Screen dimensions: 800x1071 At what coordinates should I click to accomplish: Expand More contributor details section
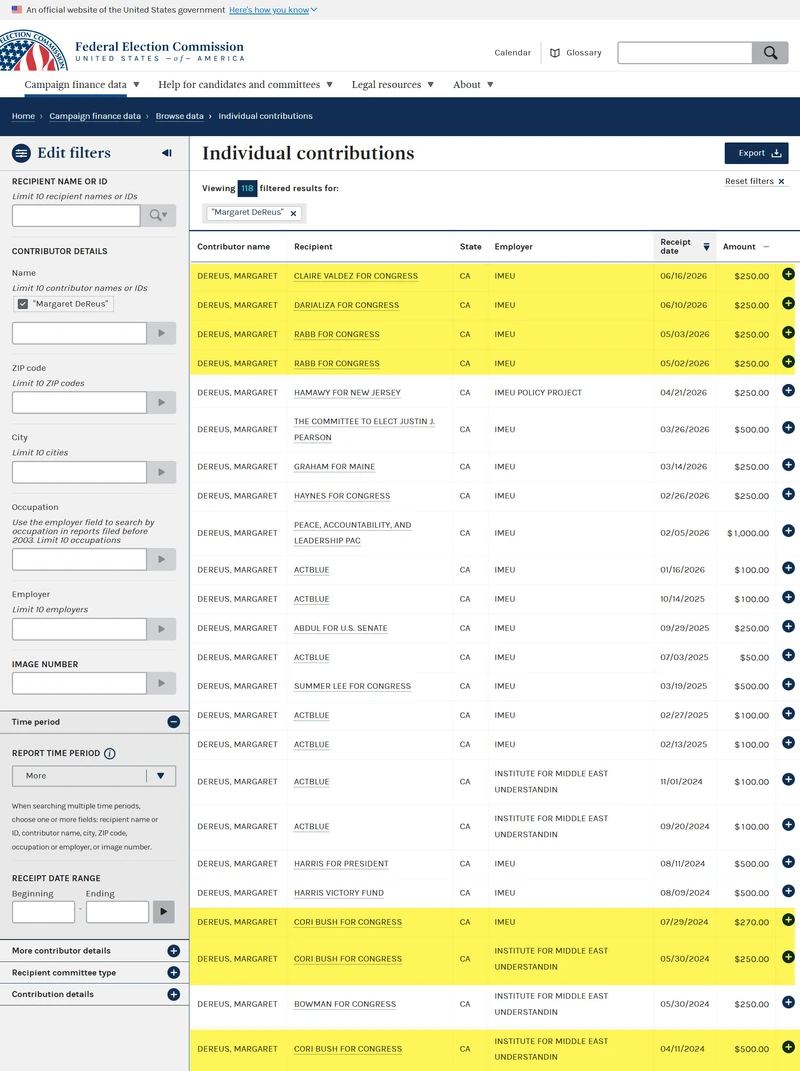click(174, 951)
